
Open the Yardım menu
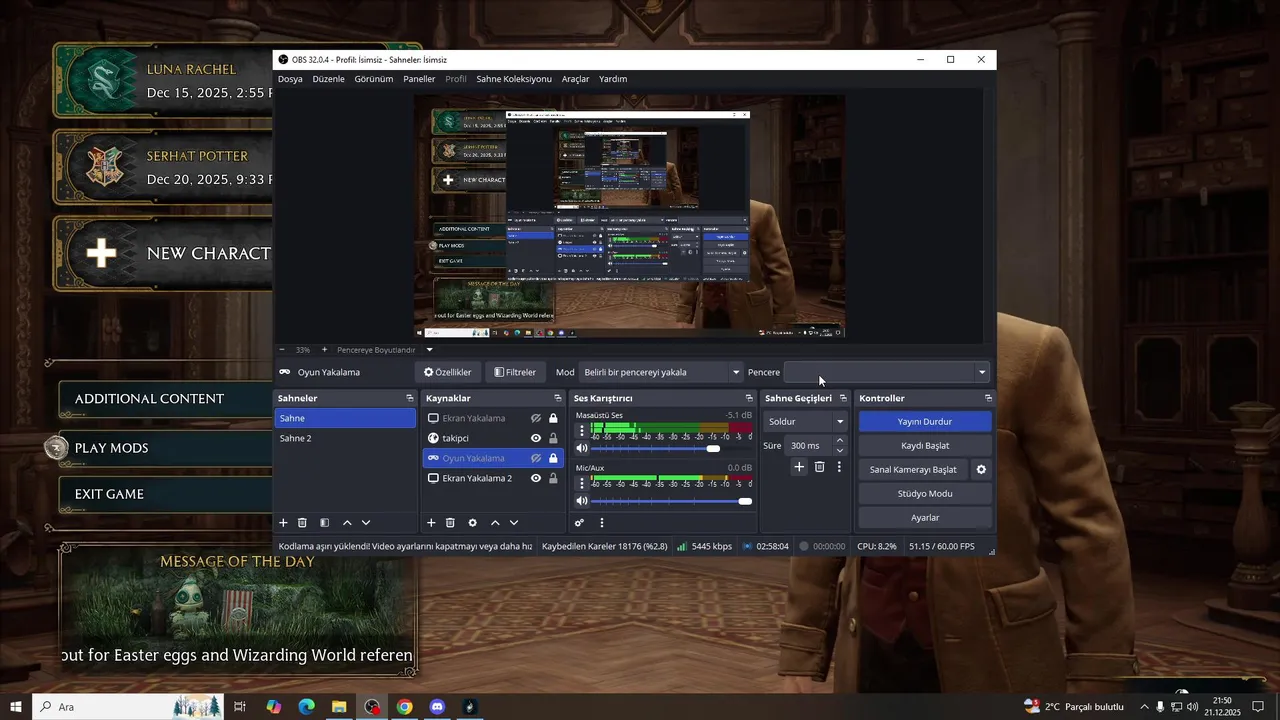pyautogui.click(x=613, y=79)
